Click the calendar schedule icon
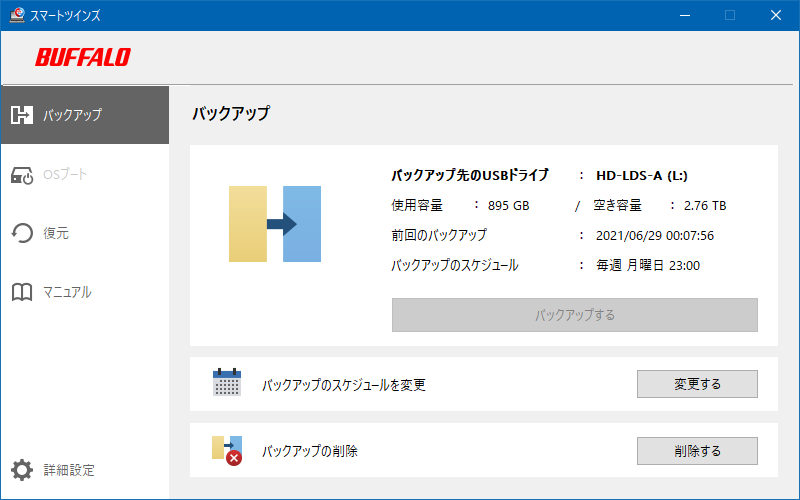Image resolution: width=800 pixels, height=500 pixels. coord(227,382)
